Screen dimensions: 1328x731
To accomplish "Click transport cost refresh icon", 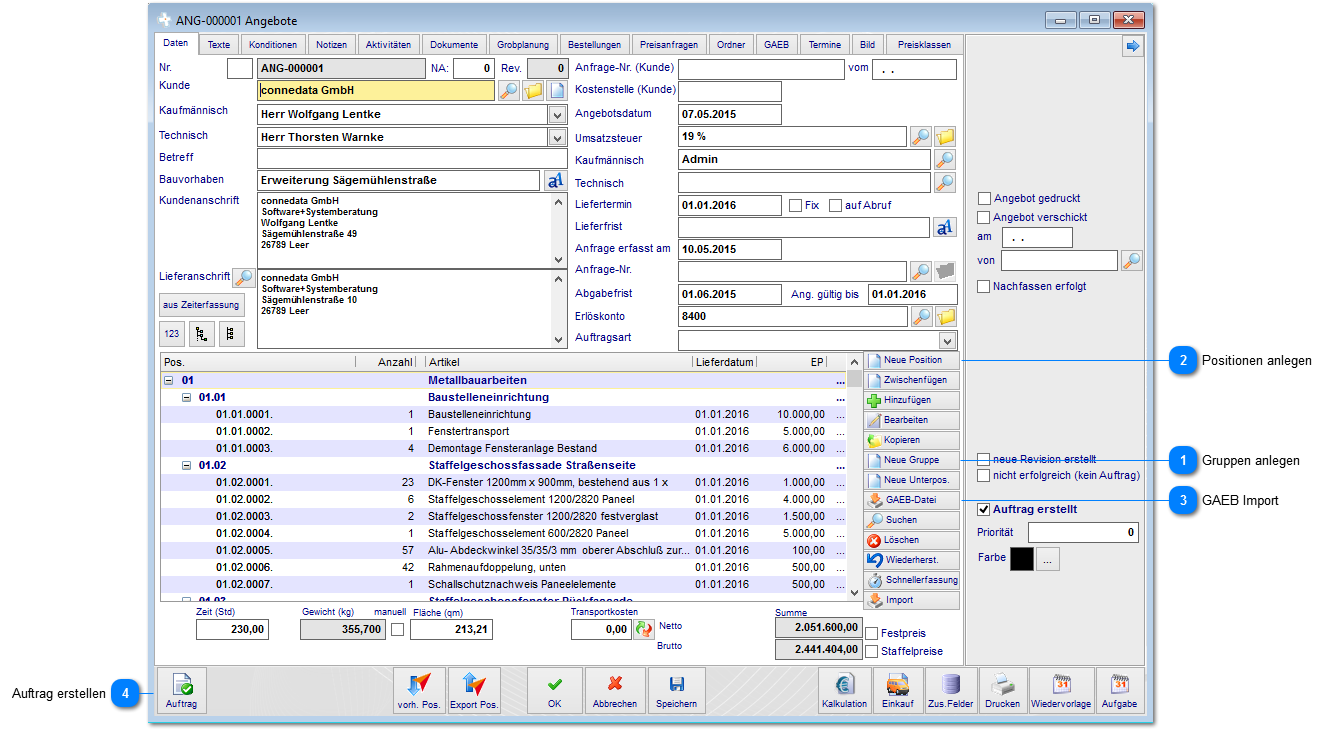I will click(644, 630).
